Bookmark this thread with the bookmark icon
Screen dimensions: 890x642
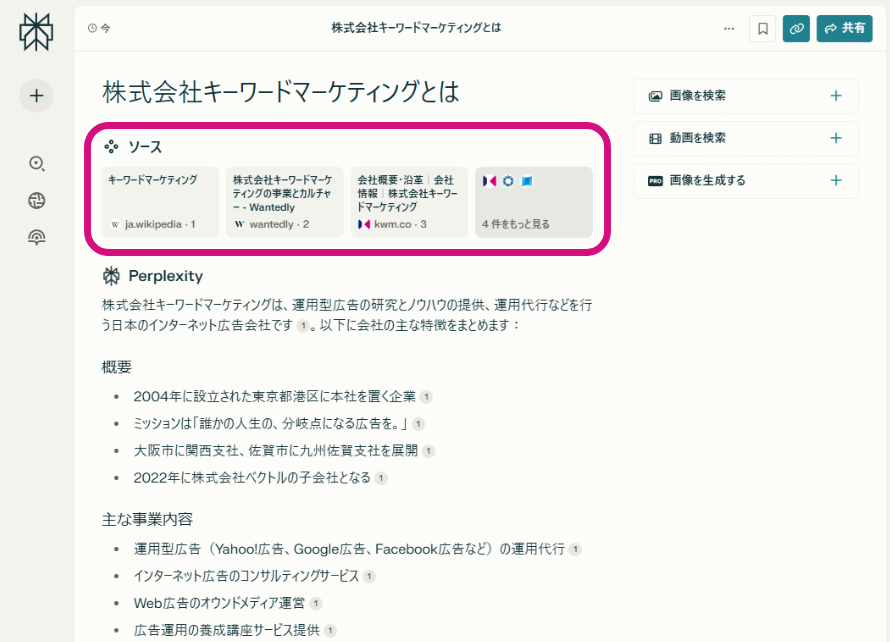point(763,28)
